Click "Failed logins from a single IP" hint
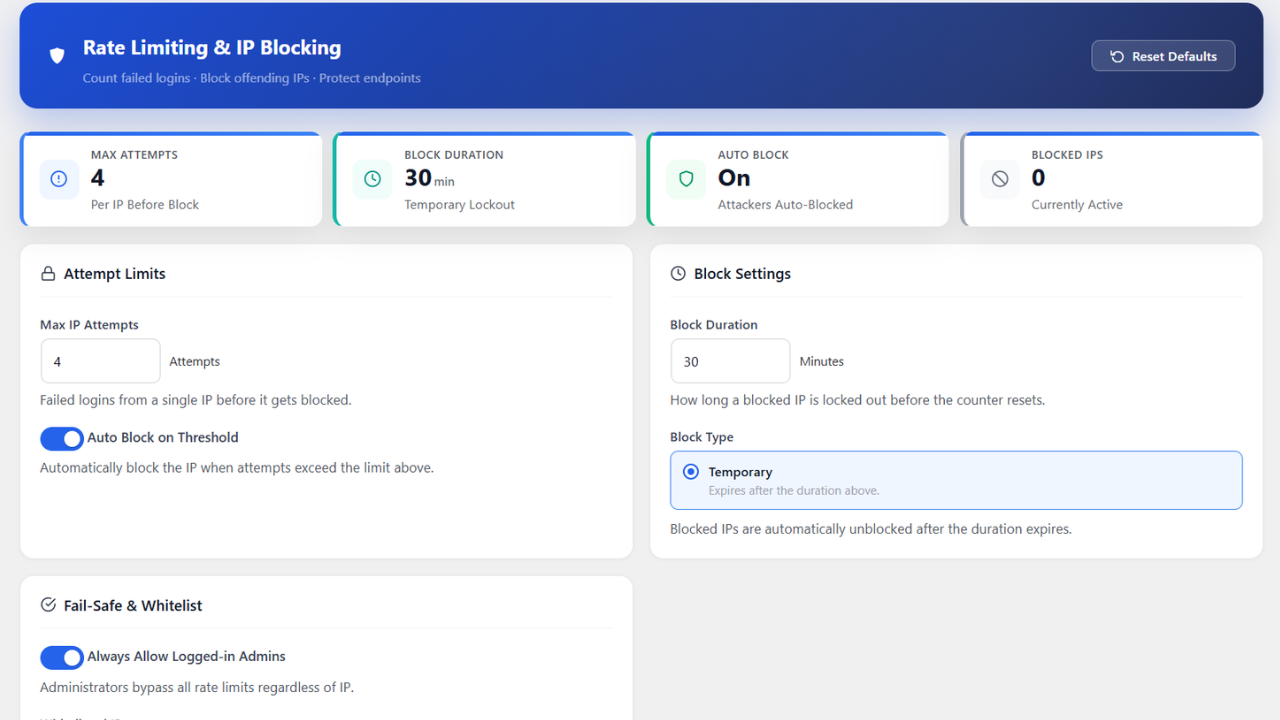The image size is (1280, 720). click(x=196, y=400)
